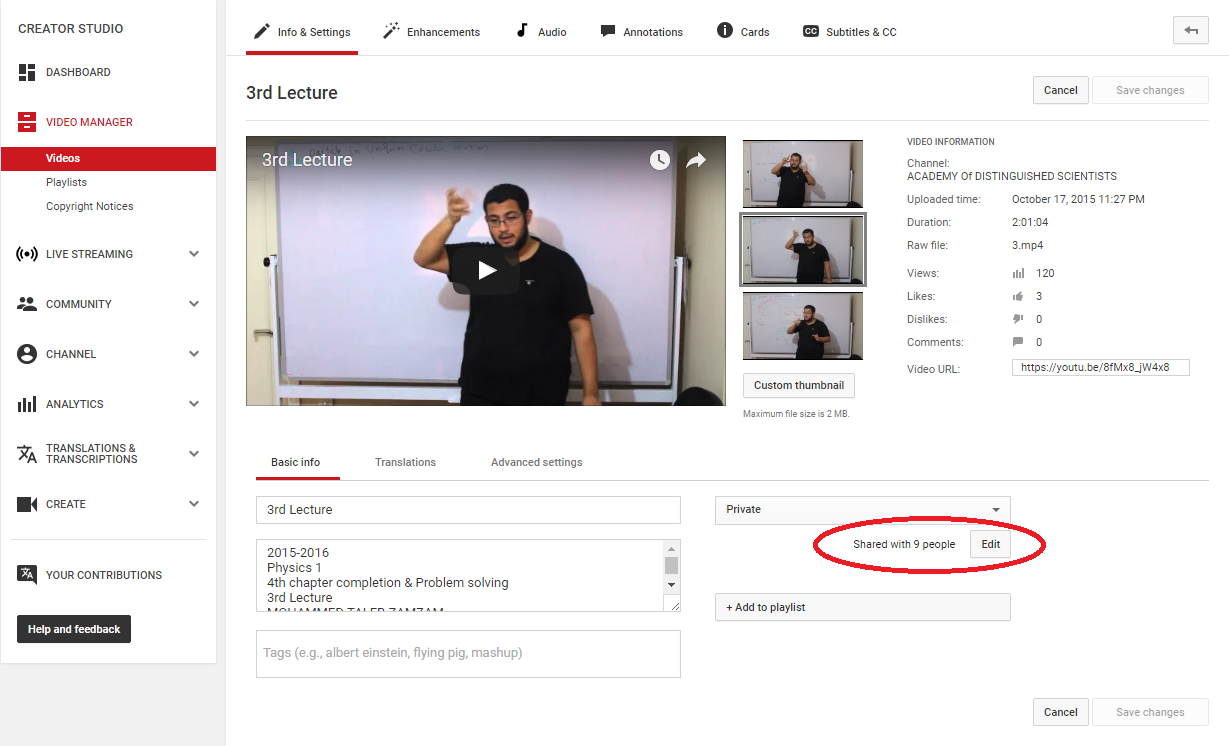
Task: Click the Video Manager red icon
Action: click(27, 122)
